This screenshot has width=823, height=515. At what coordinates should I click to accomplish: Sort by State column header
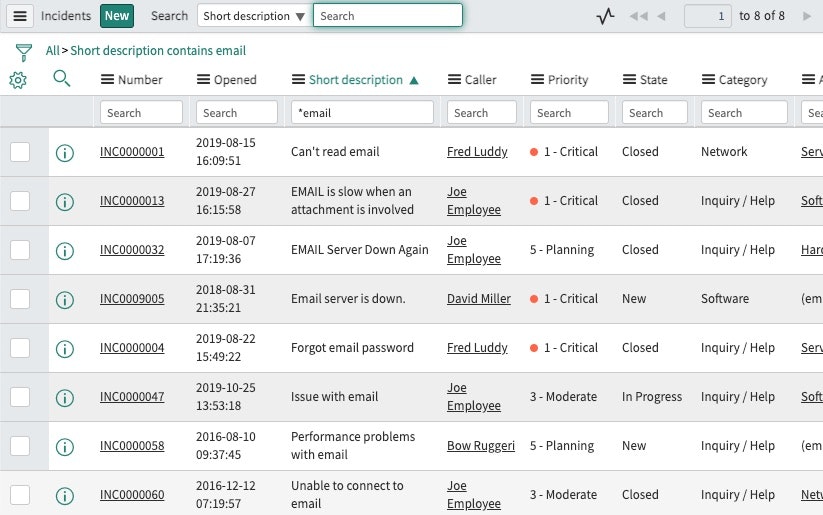(653, 80)
